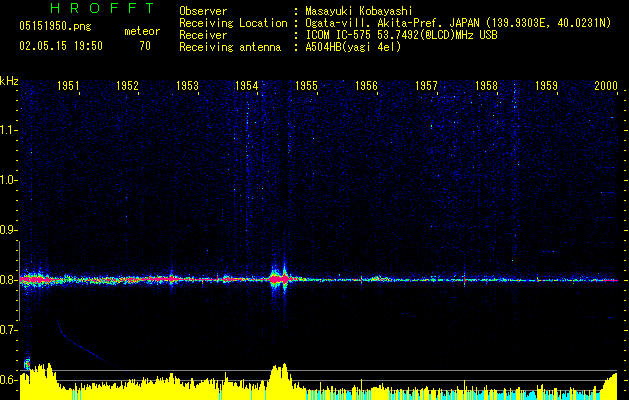Click the 1957 time marker

click(426, 86)
